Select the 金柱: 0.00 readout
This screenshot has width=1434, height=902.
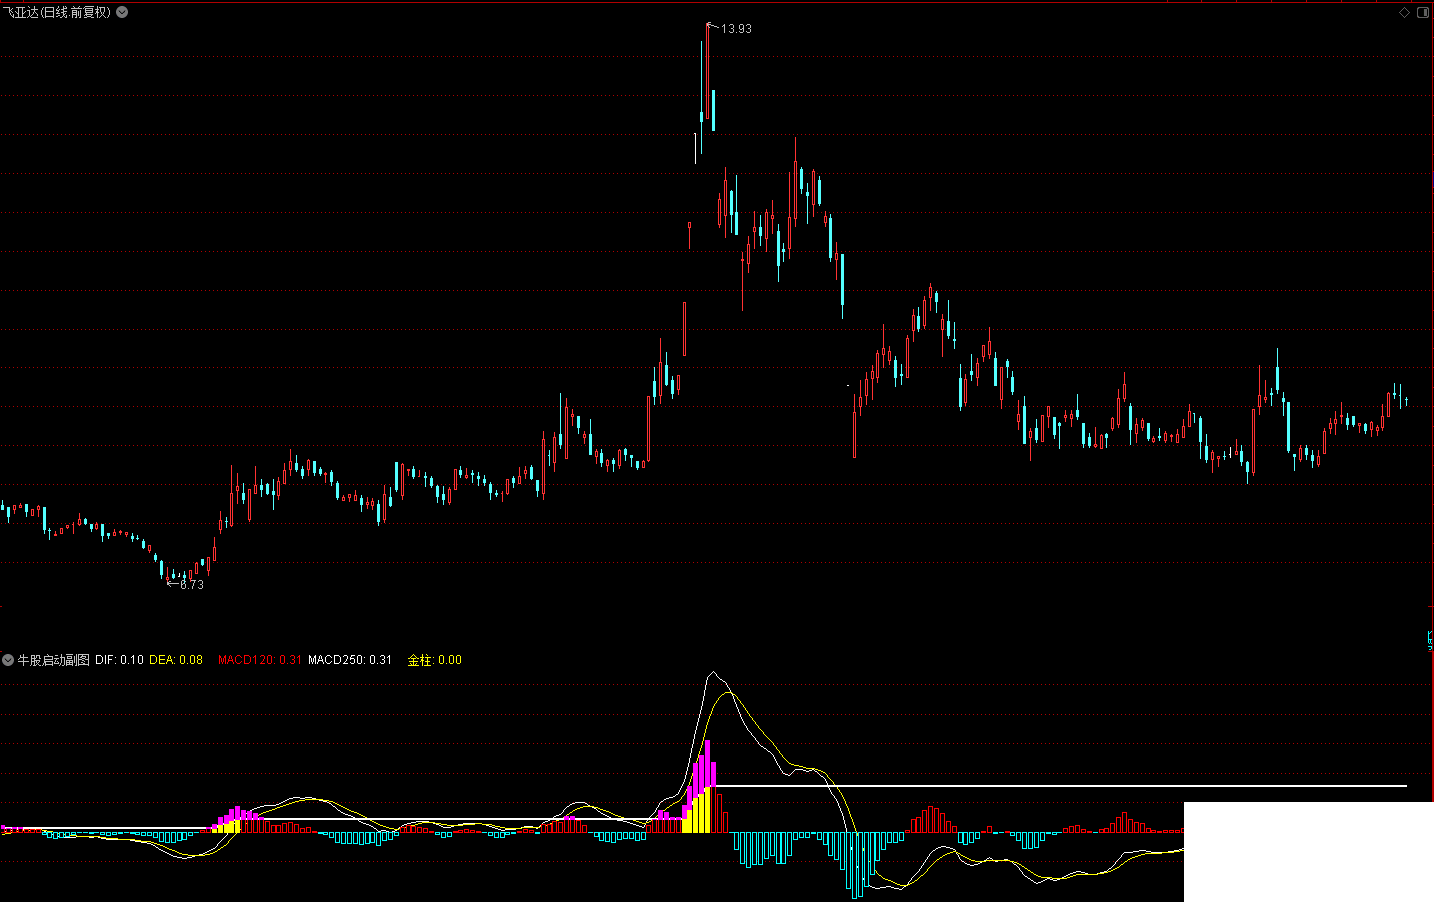click(x=435, y=660)
